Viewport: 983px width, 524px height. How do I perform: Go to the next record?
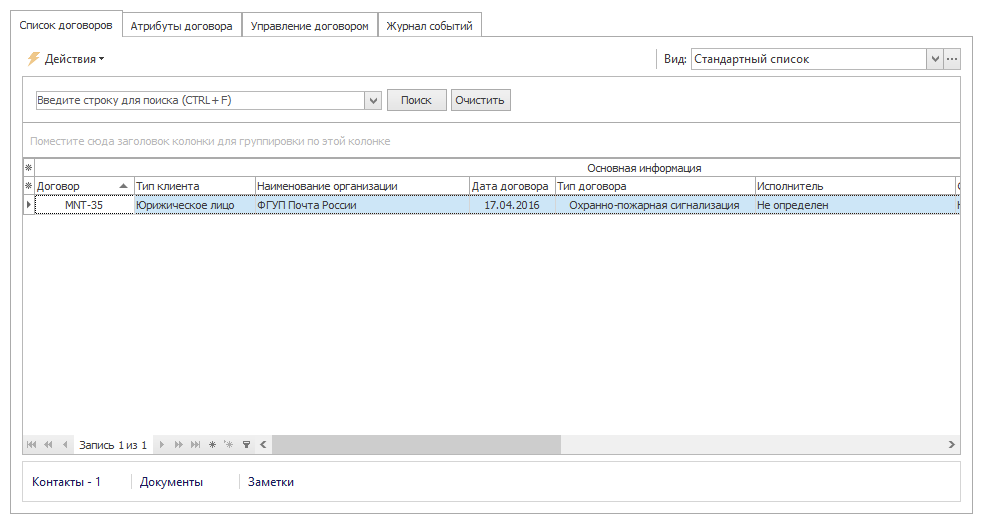pos(162,444)
